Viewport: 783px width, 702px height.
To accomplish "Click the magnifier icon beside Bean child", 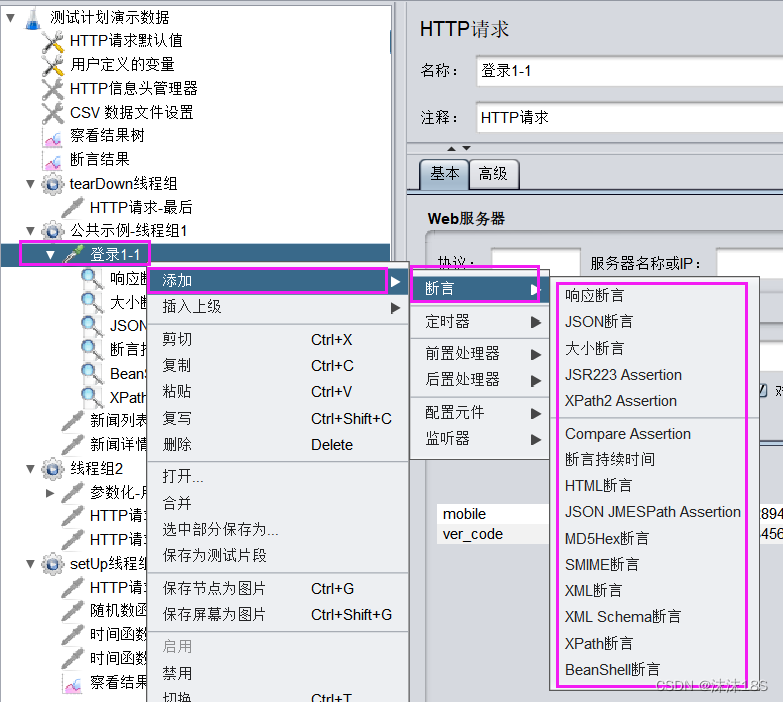I will 92,373.
